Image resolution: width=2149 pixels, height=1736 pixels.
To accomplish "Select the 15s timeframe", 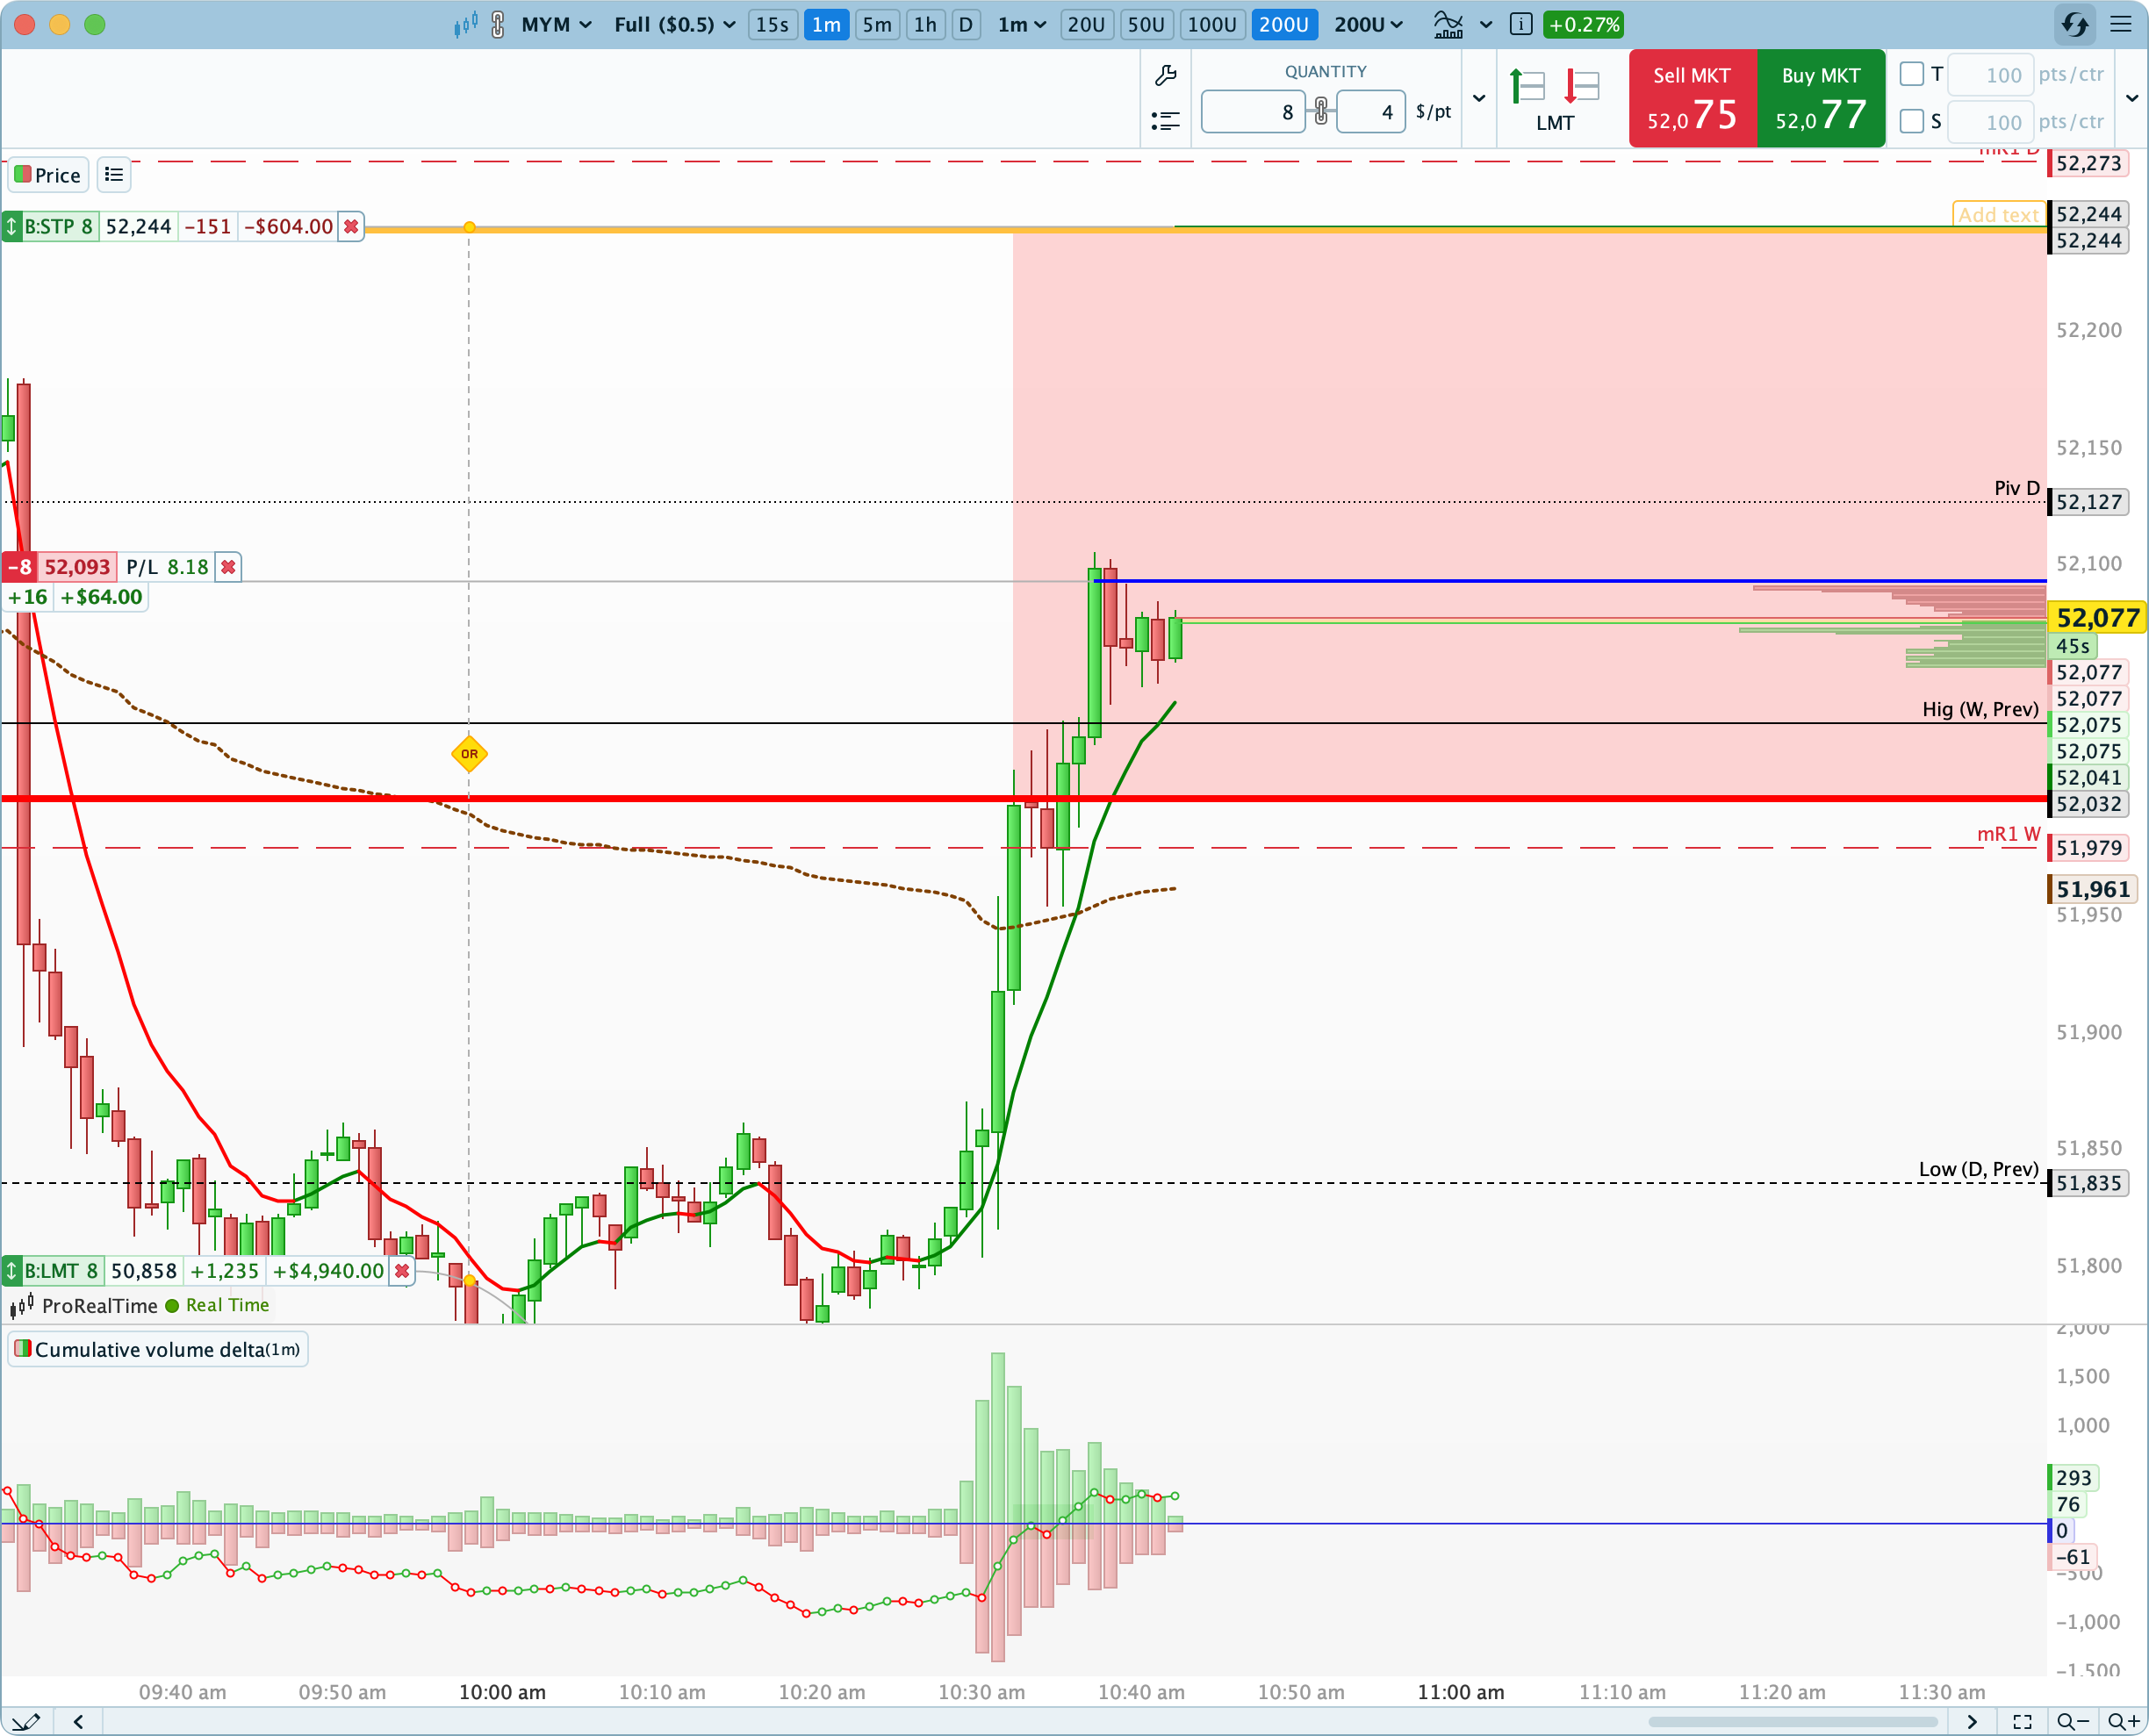I will point(772,25).
